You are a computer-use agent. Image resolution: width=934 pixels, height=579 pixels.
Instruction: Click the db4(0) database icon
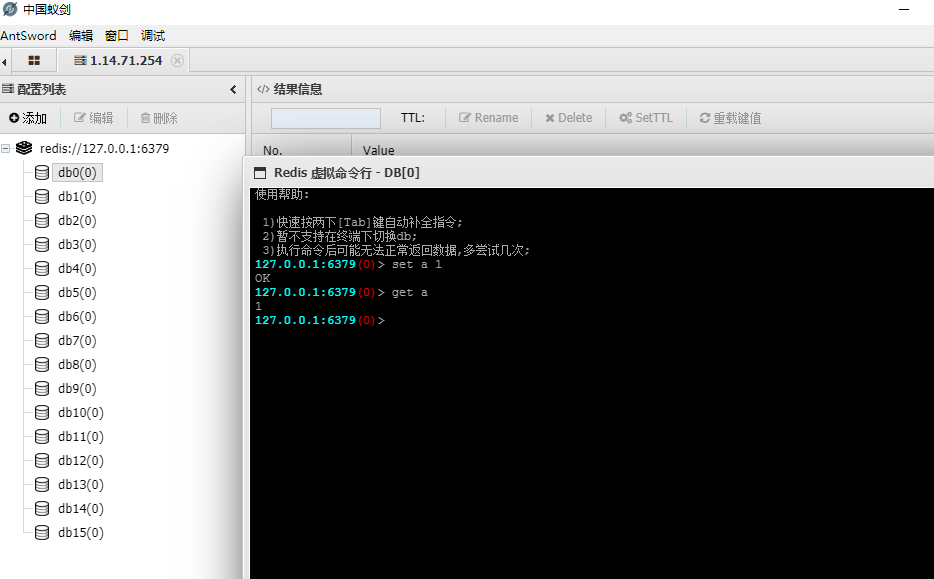pos(42,269)
